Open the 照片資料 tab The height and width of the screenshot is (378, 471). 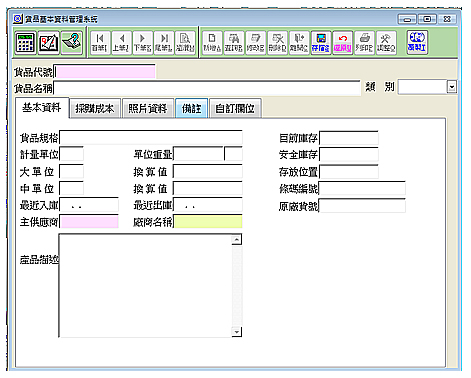148,108
